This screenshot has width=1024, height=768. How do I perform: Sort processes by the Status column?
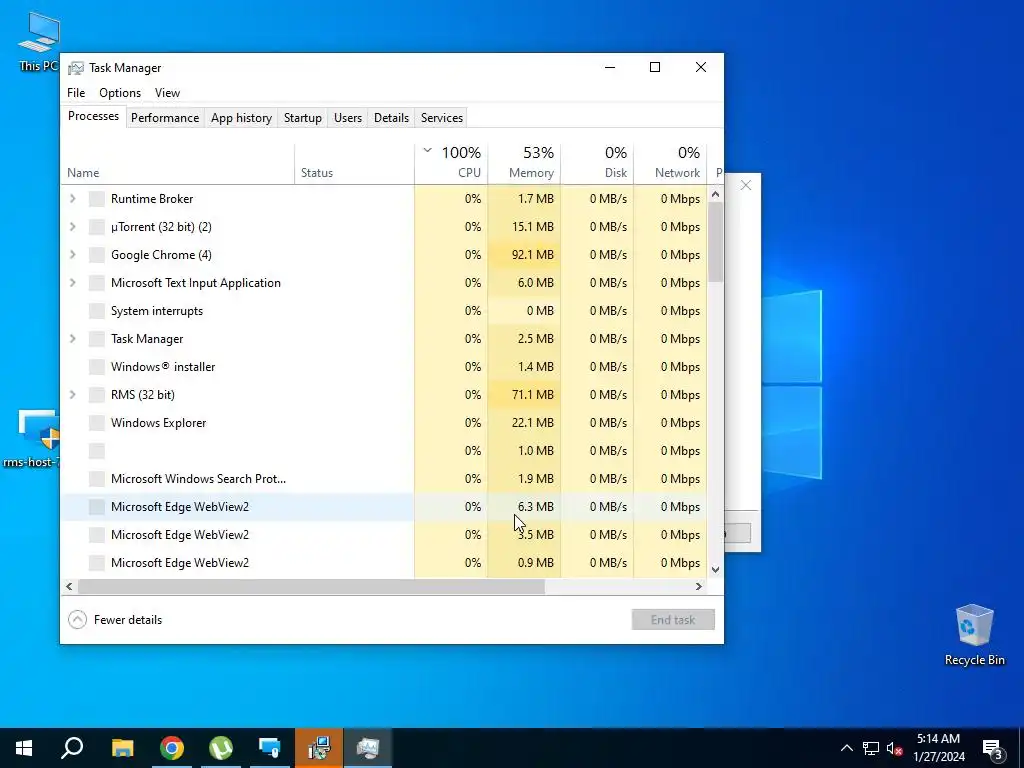(355, 163)
